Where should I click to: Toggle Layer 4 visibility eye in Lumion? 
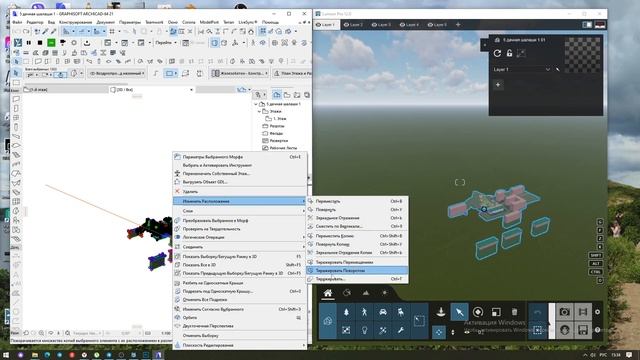coord(402,25)
